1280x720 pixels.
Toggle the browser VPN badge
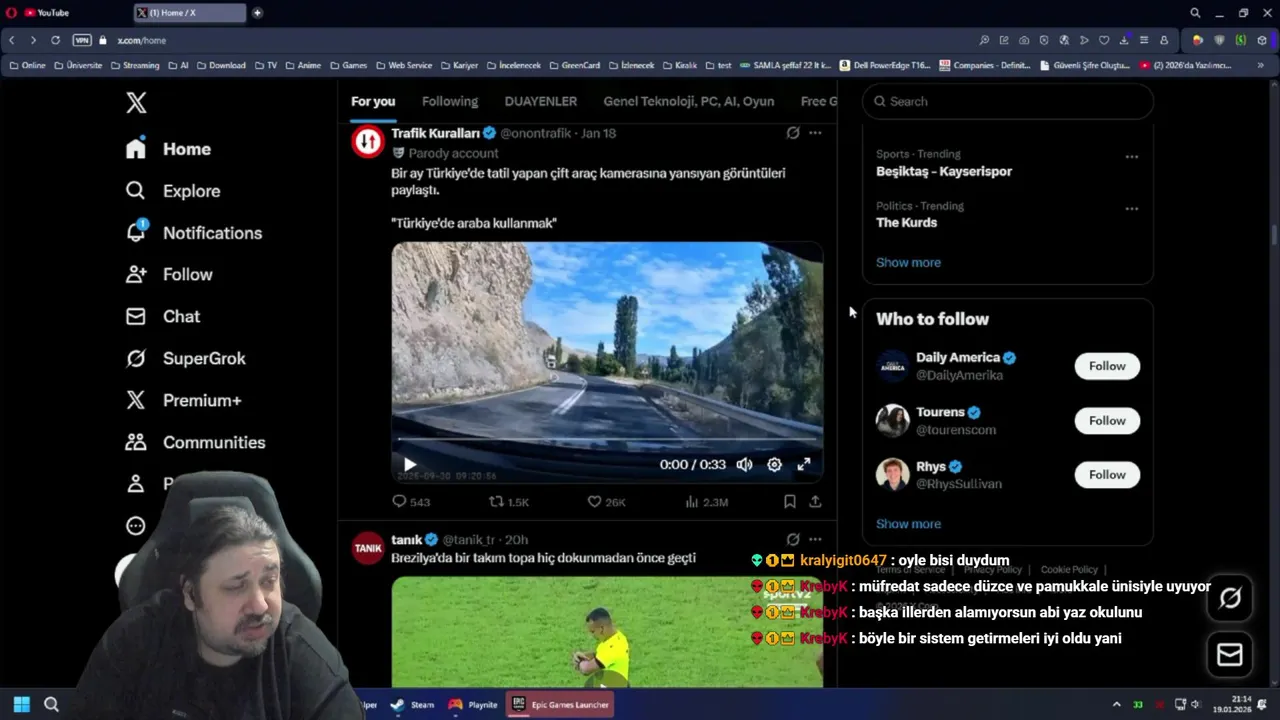point(82,40)
